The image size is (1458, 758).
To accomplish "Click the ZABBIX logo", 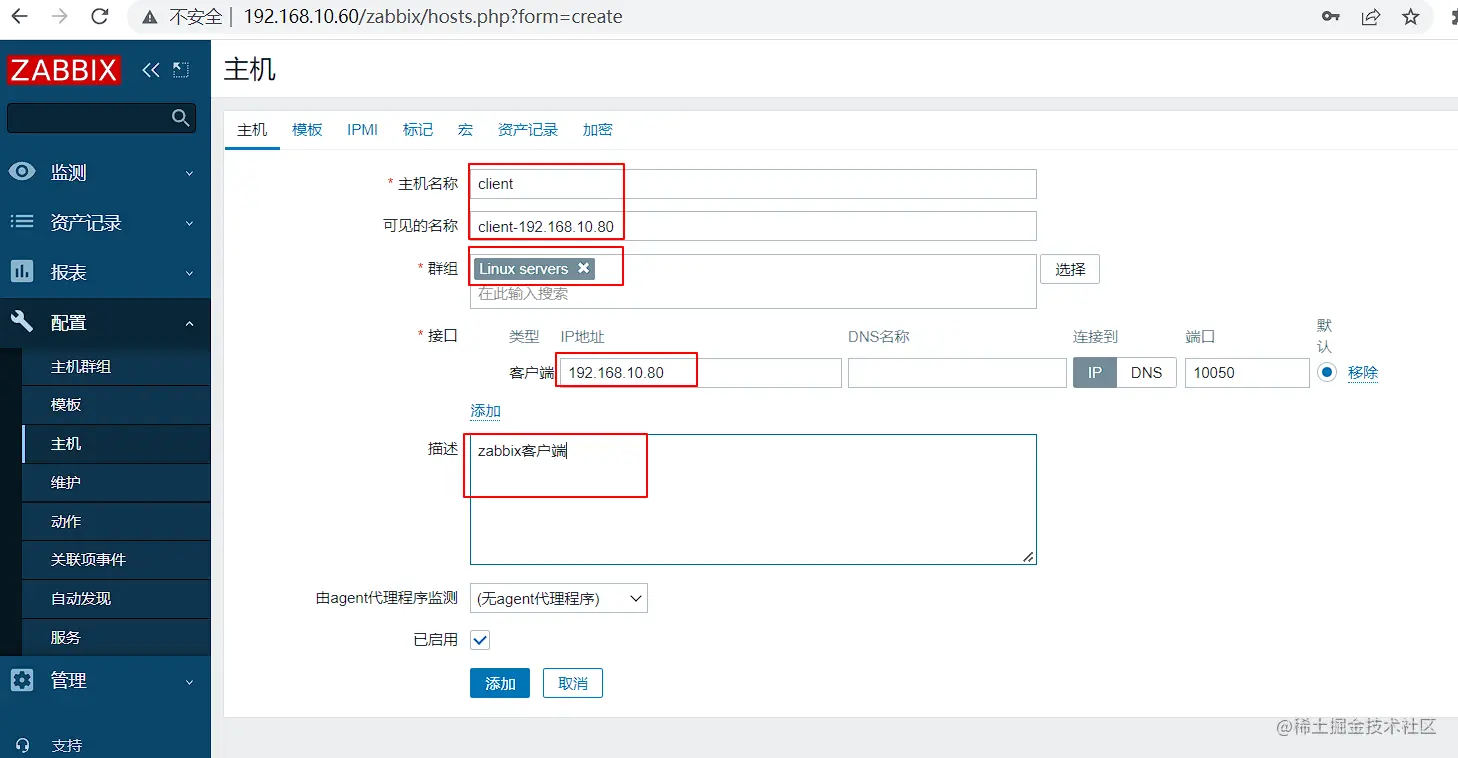I will tap(64, 70).
